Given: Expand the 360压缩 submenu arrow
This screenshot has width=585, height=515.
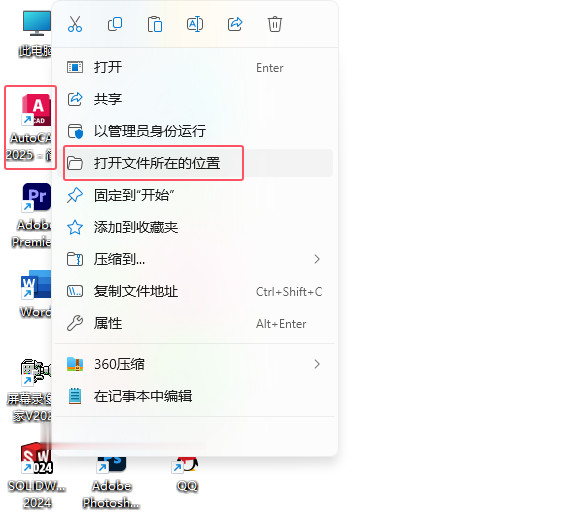Looking at the screenshot, I should (x=317, y=364).
